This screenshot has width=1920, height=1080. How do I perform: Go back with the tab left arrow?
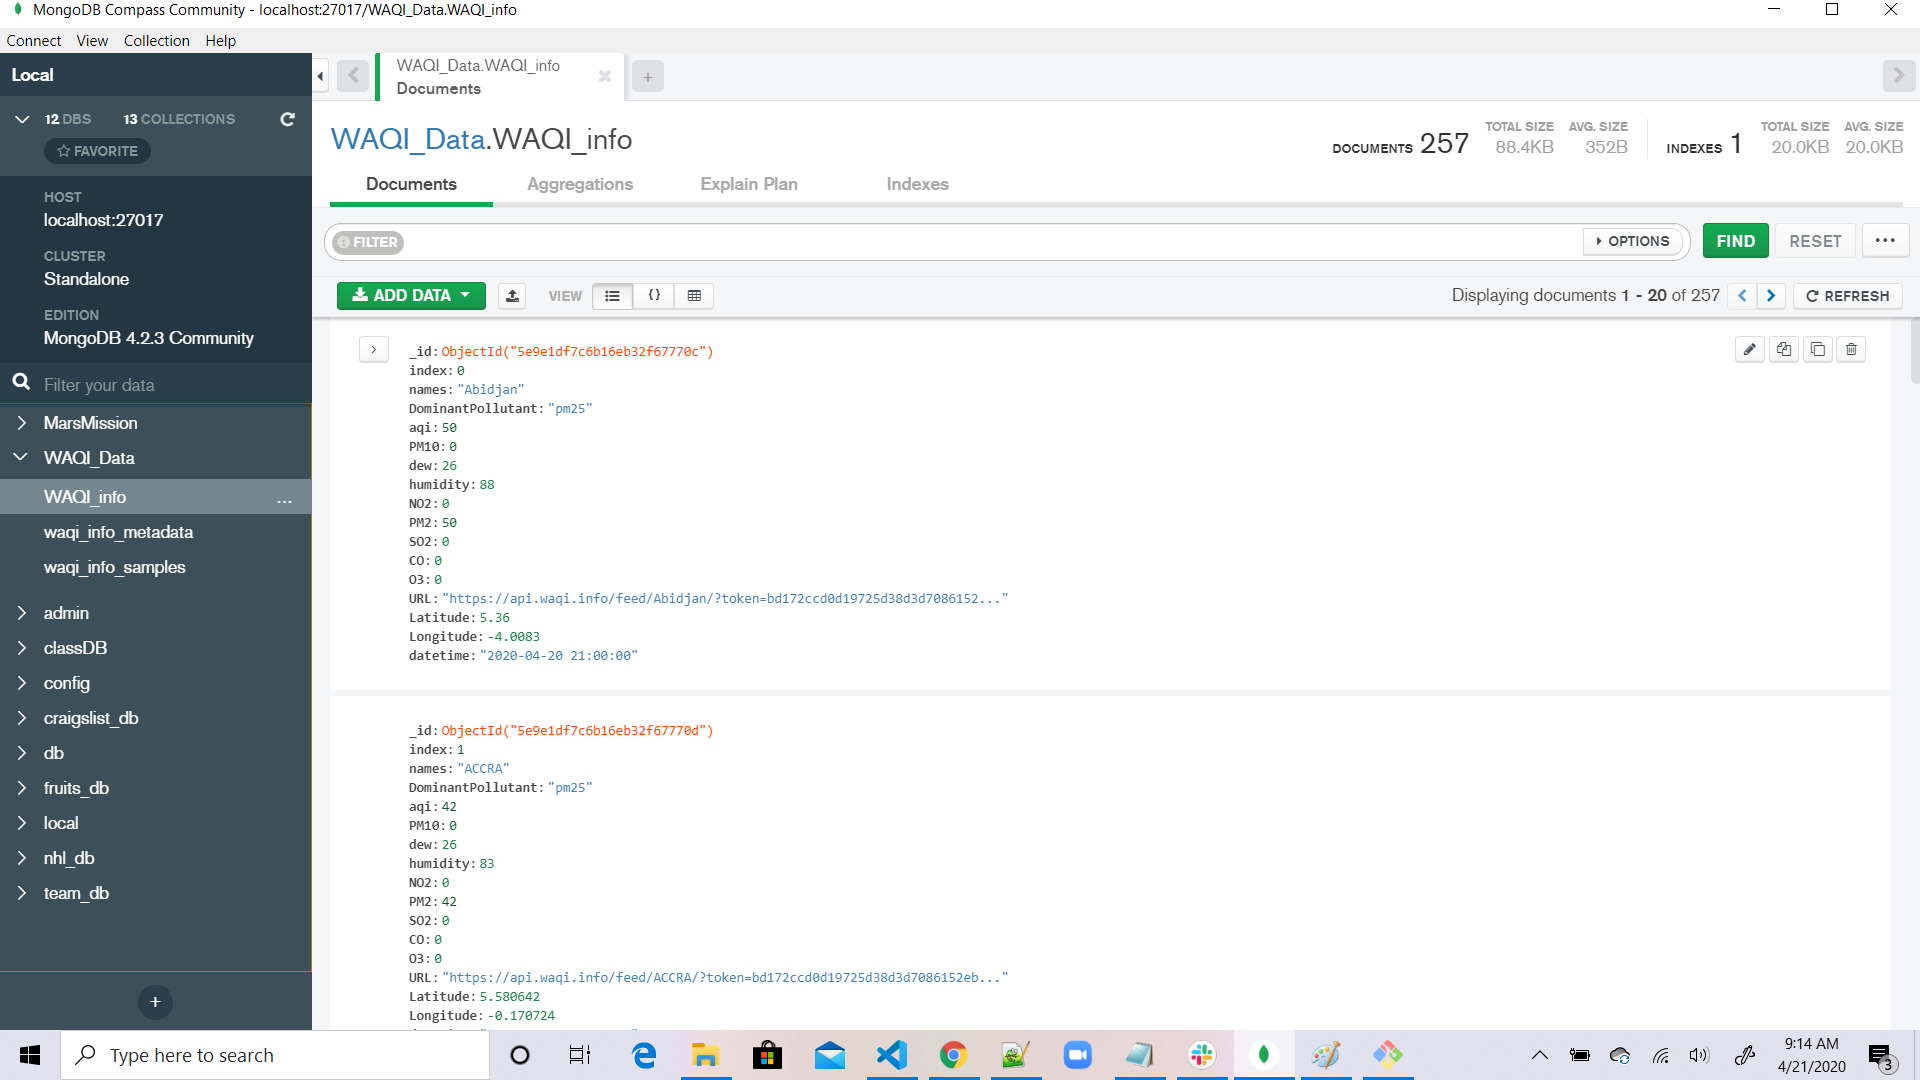point(353,76)
